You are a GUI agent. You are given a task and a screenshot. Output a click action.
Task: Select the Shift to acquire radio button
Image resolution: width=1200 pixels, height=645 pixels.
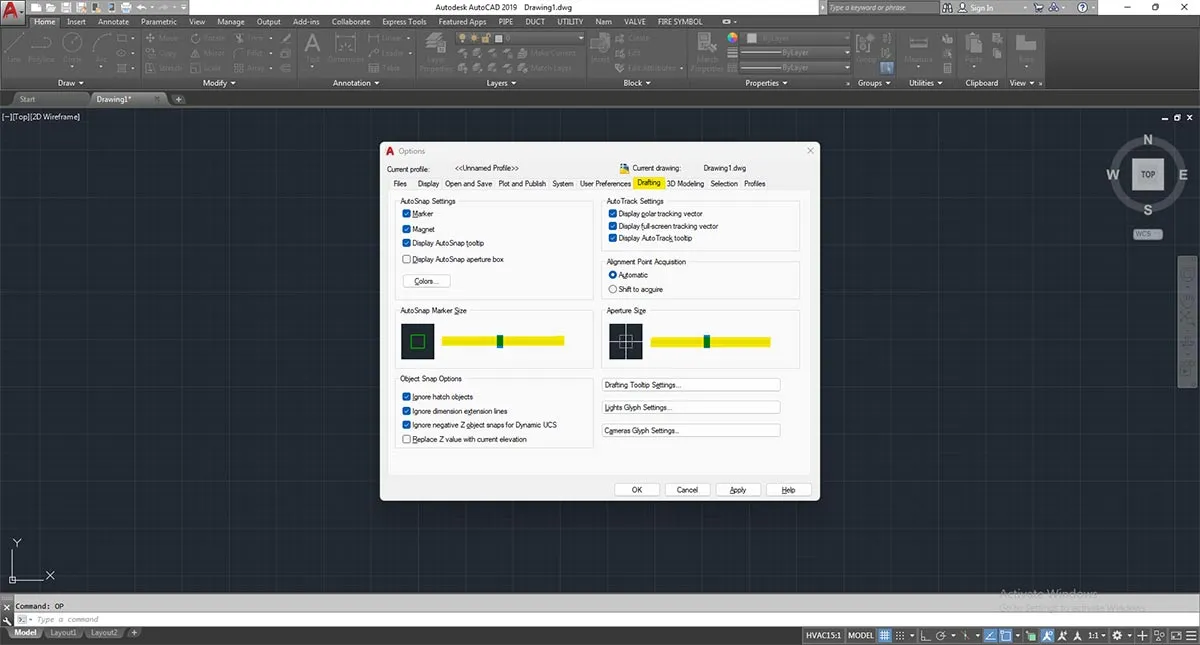point(612,289)
